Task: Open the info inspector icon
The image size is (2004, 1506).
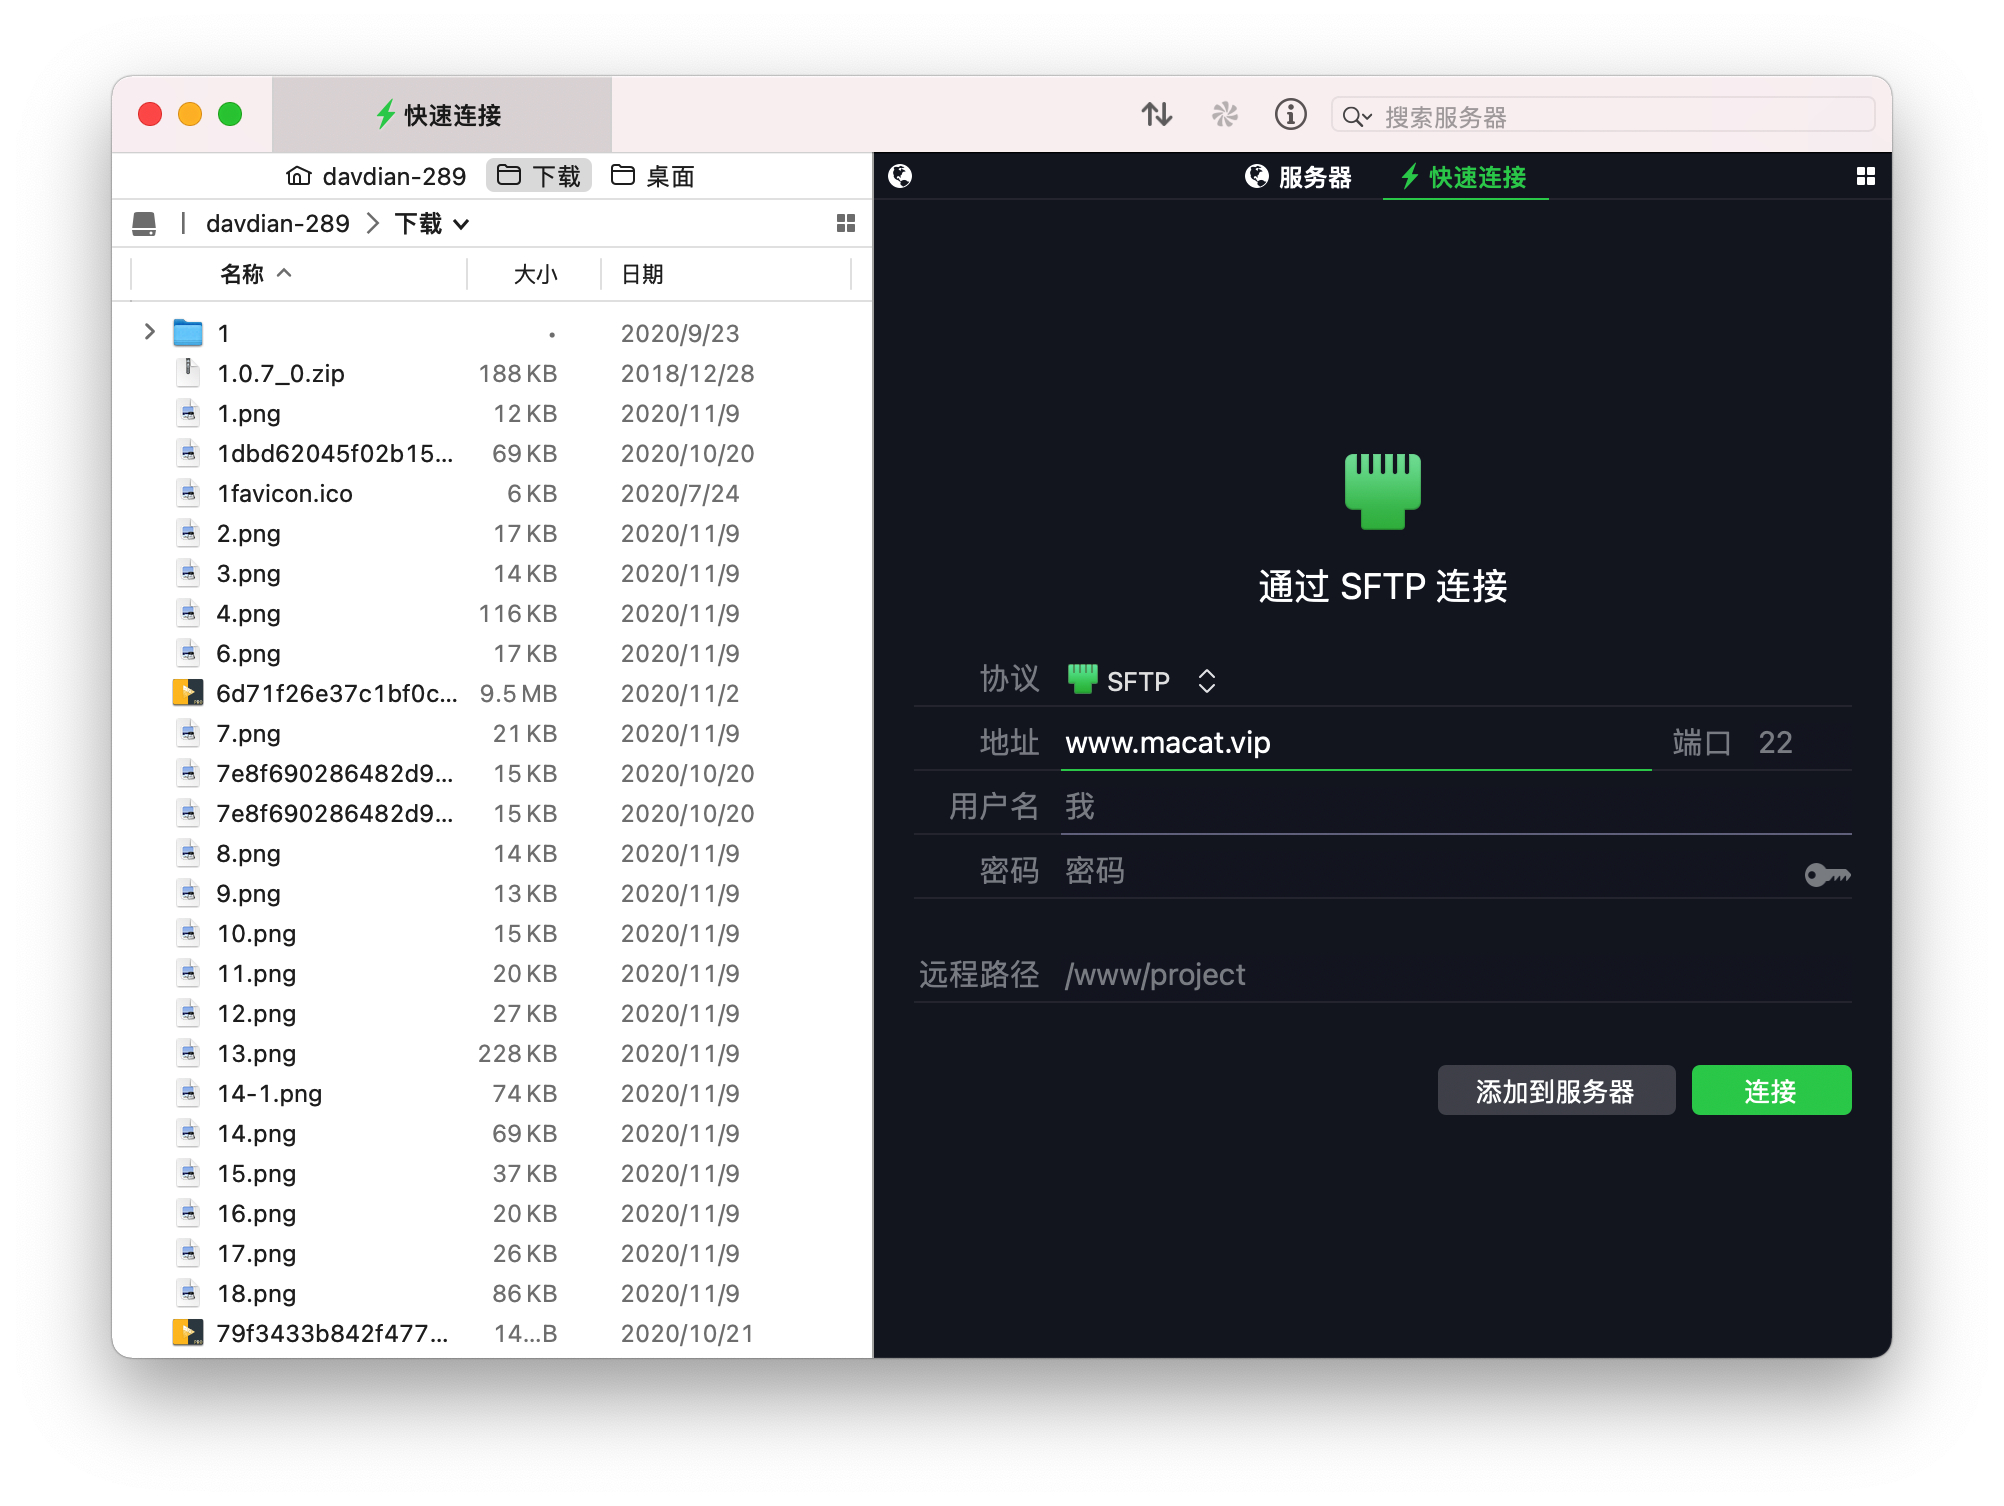Action: pyautogui.click(x=1290, y=115)
